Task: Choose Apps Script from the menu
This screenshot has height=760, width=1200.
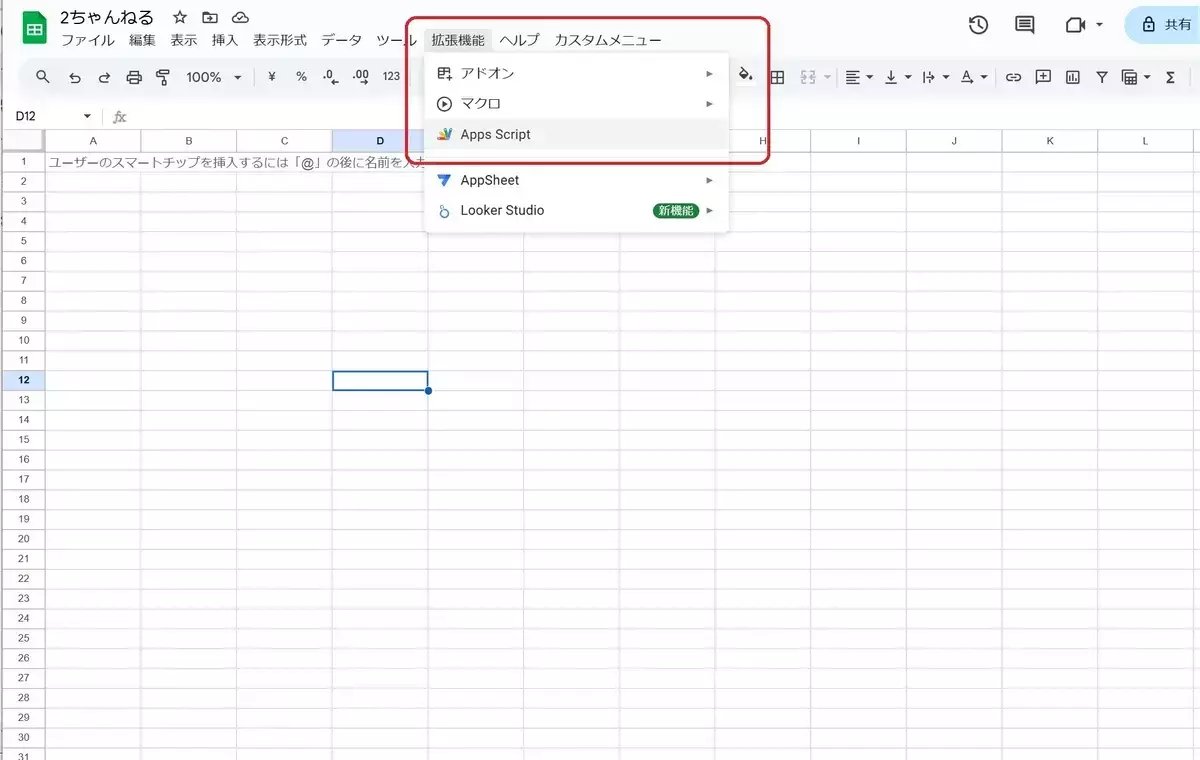Action: (577, 134)
